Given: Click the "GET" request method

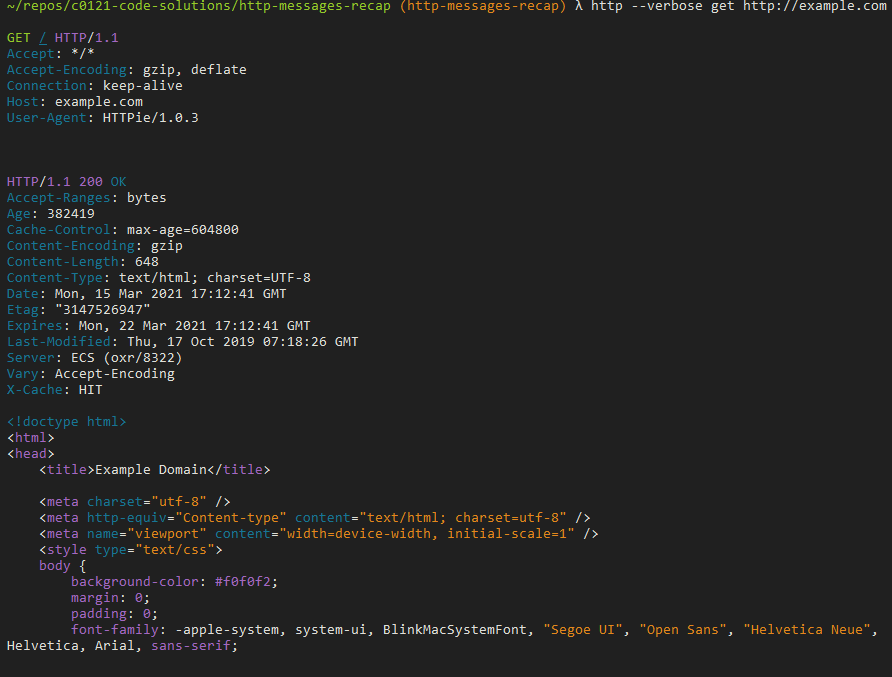Looking at the screenshot, I should (18, 38).
